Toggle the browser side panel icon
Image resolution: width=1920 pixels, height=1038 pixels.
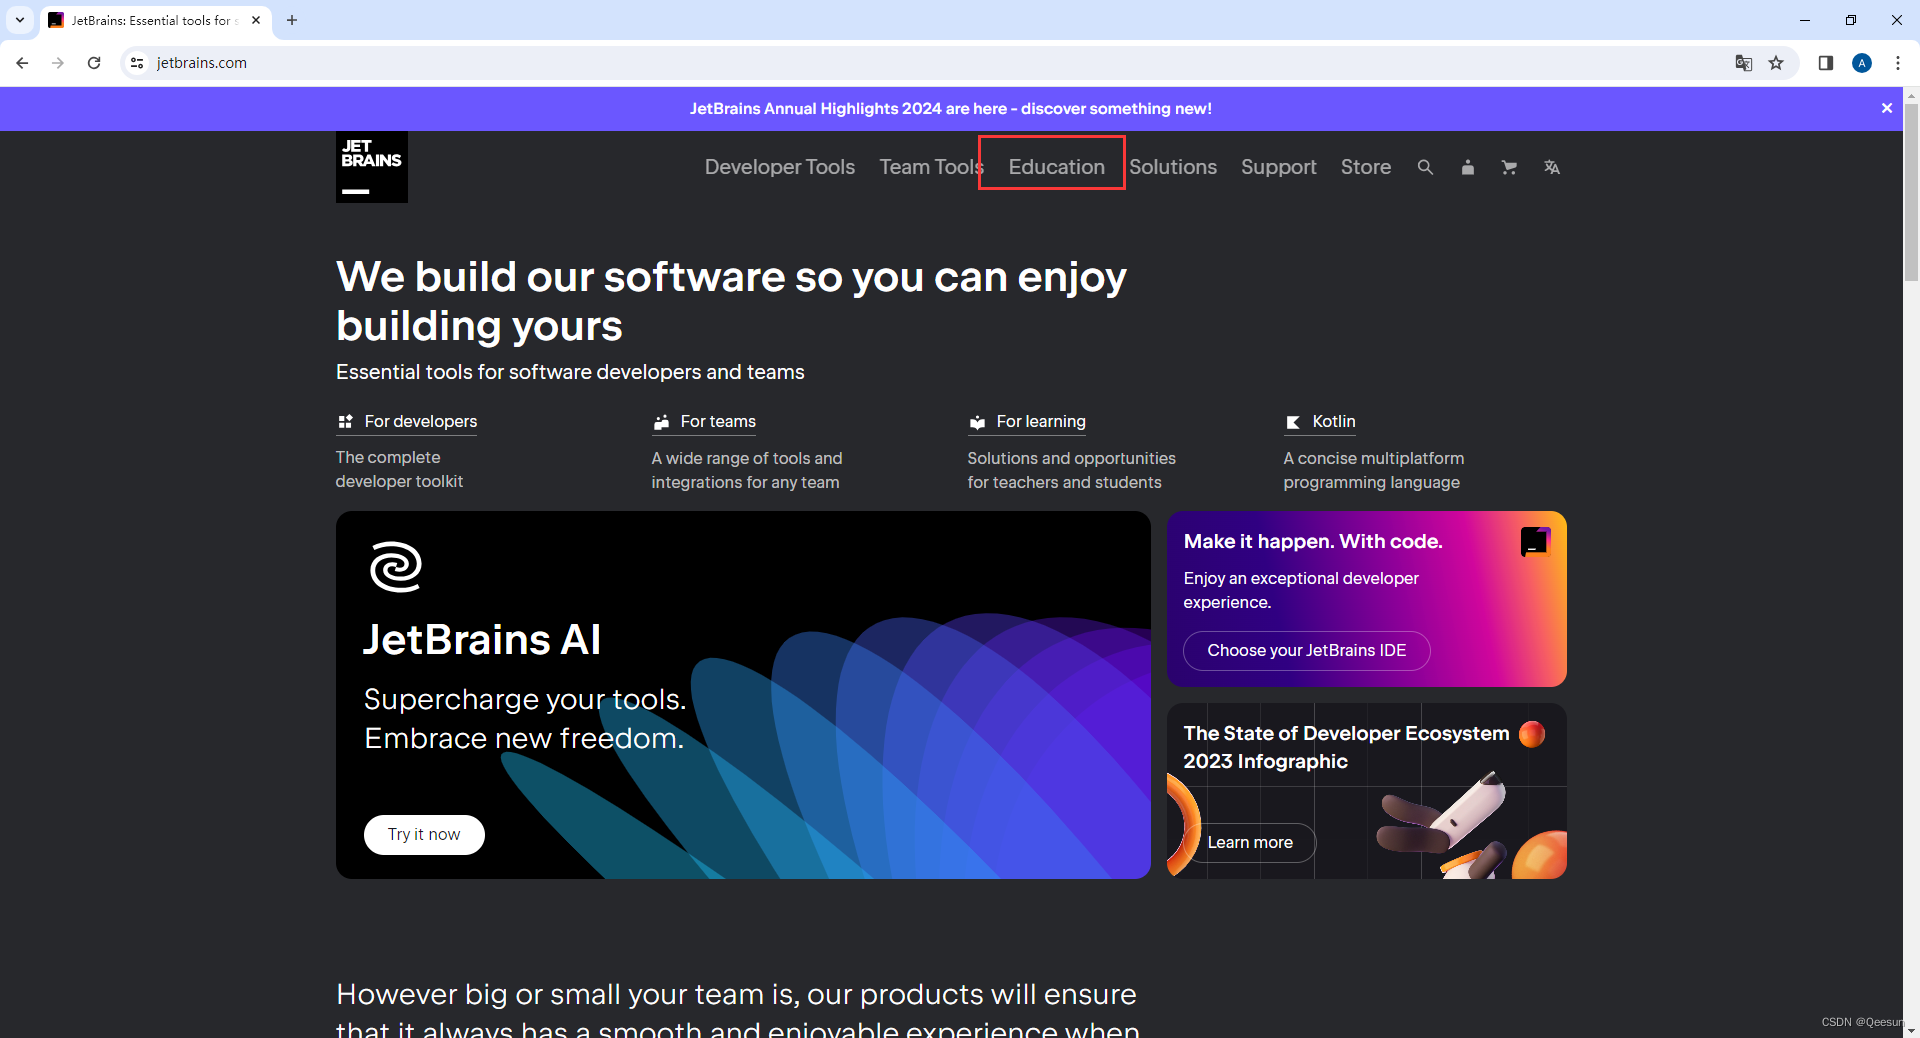pyautogui.click(x=1825, y=63)
